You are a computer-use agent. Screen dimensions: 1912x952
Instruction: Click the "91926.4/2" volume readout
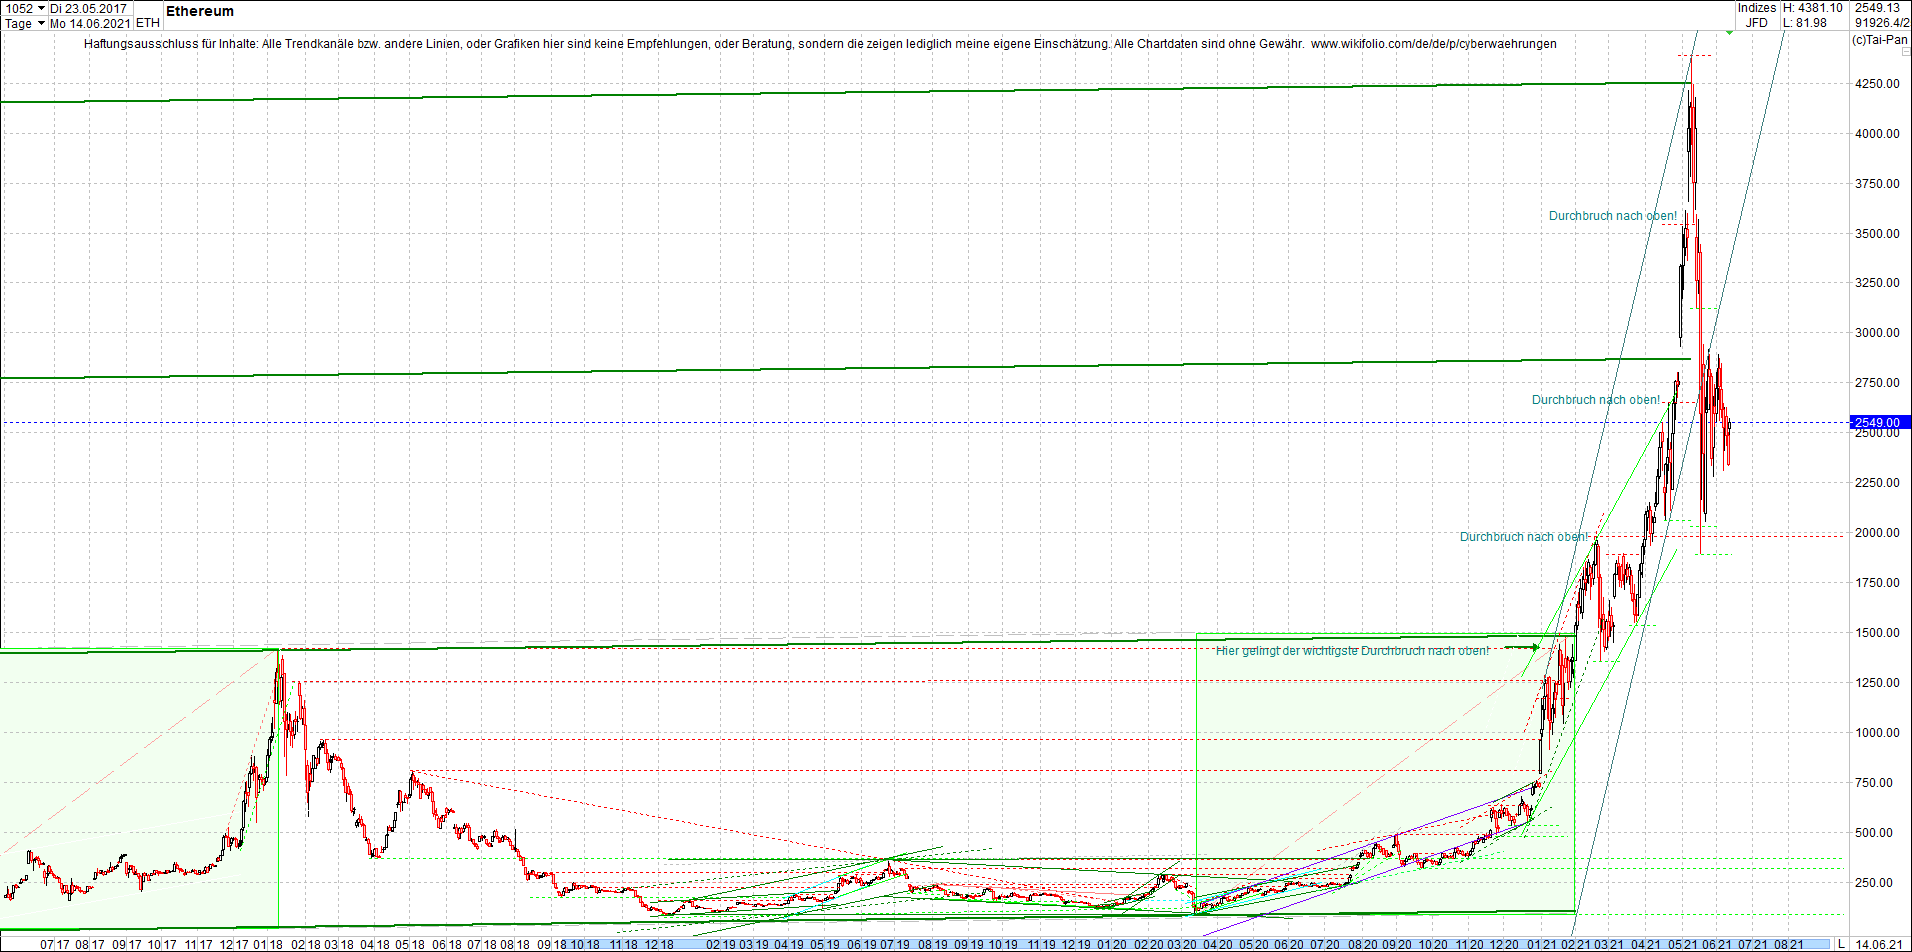pyautogui.click(x=1880, y=22)
